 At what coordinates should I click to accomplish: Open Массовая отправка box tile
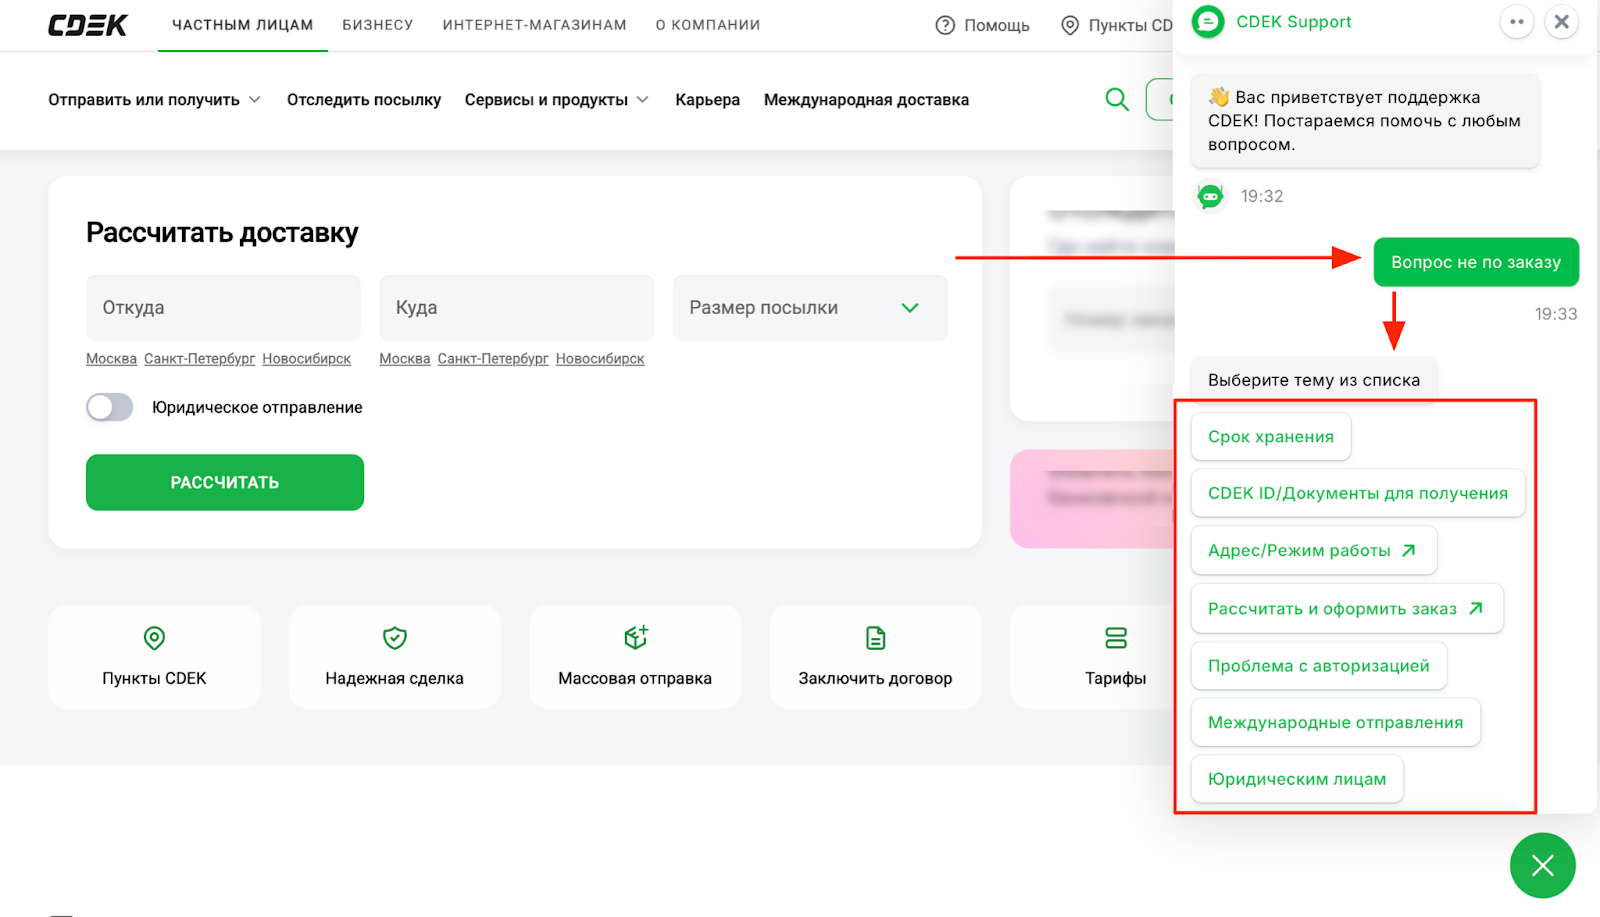[634, 656]
